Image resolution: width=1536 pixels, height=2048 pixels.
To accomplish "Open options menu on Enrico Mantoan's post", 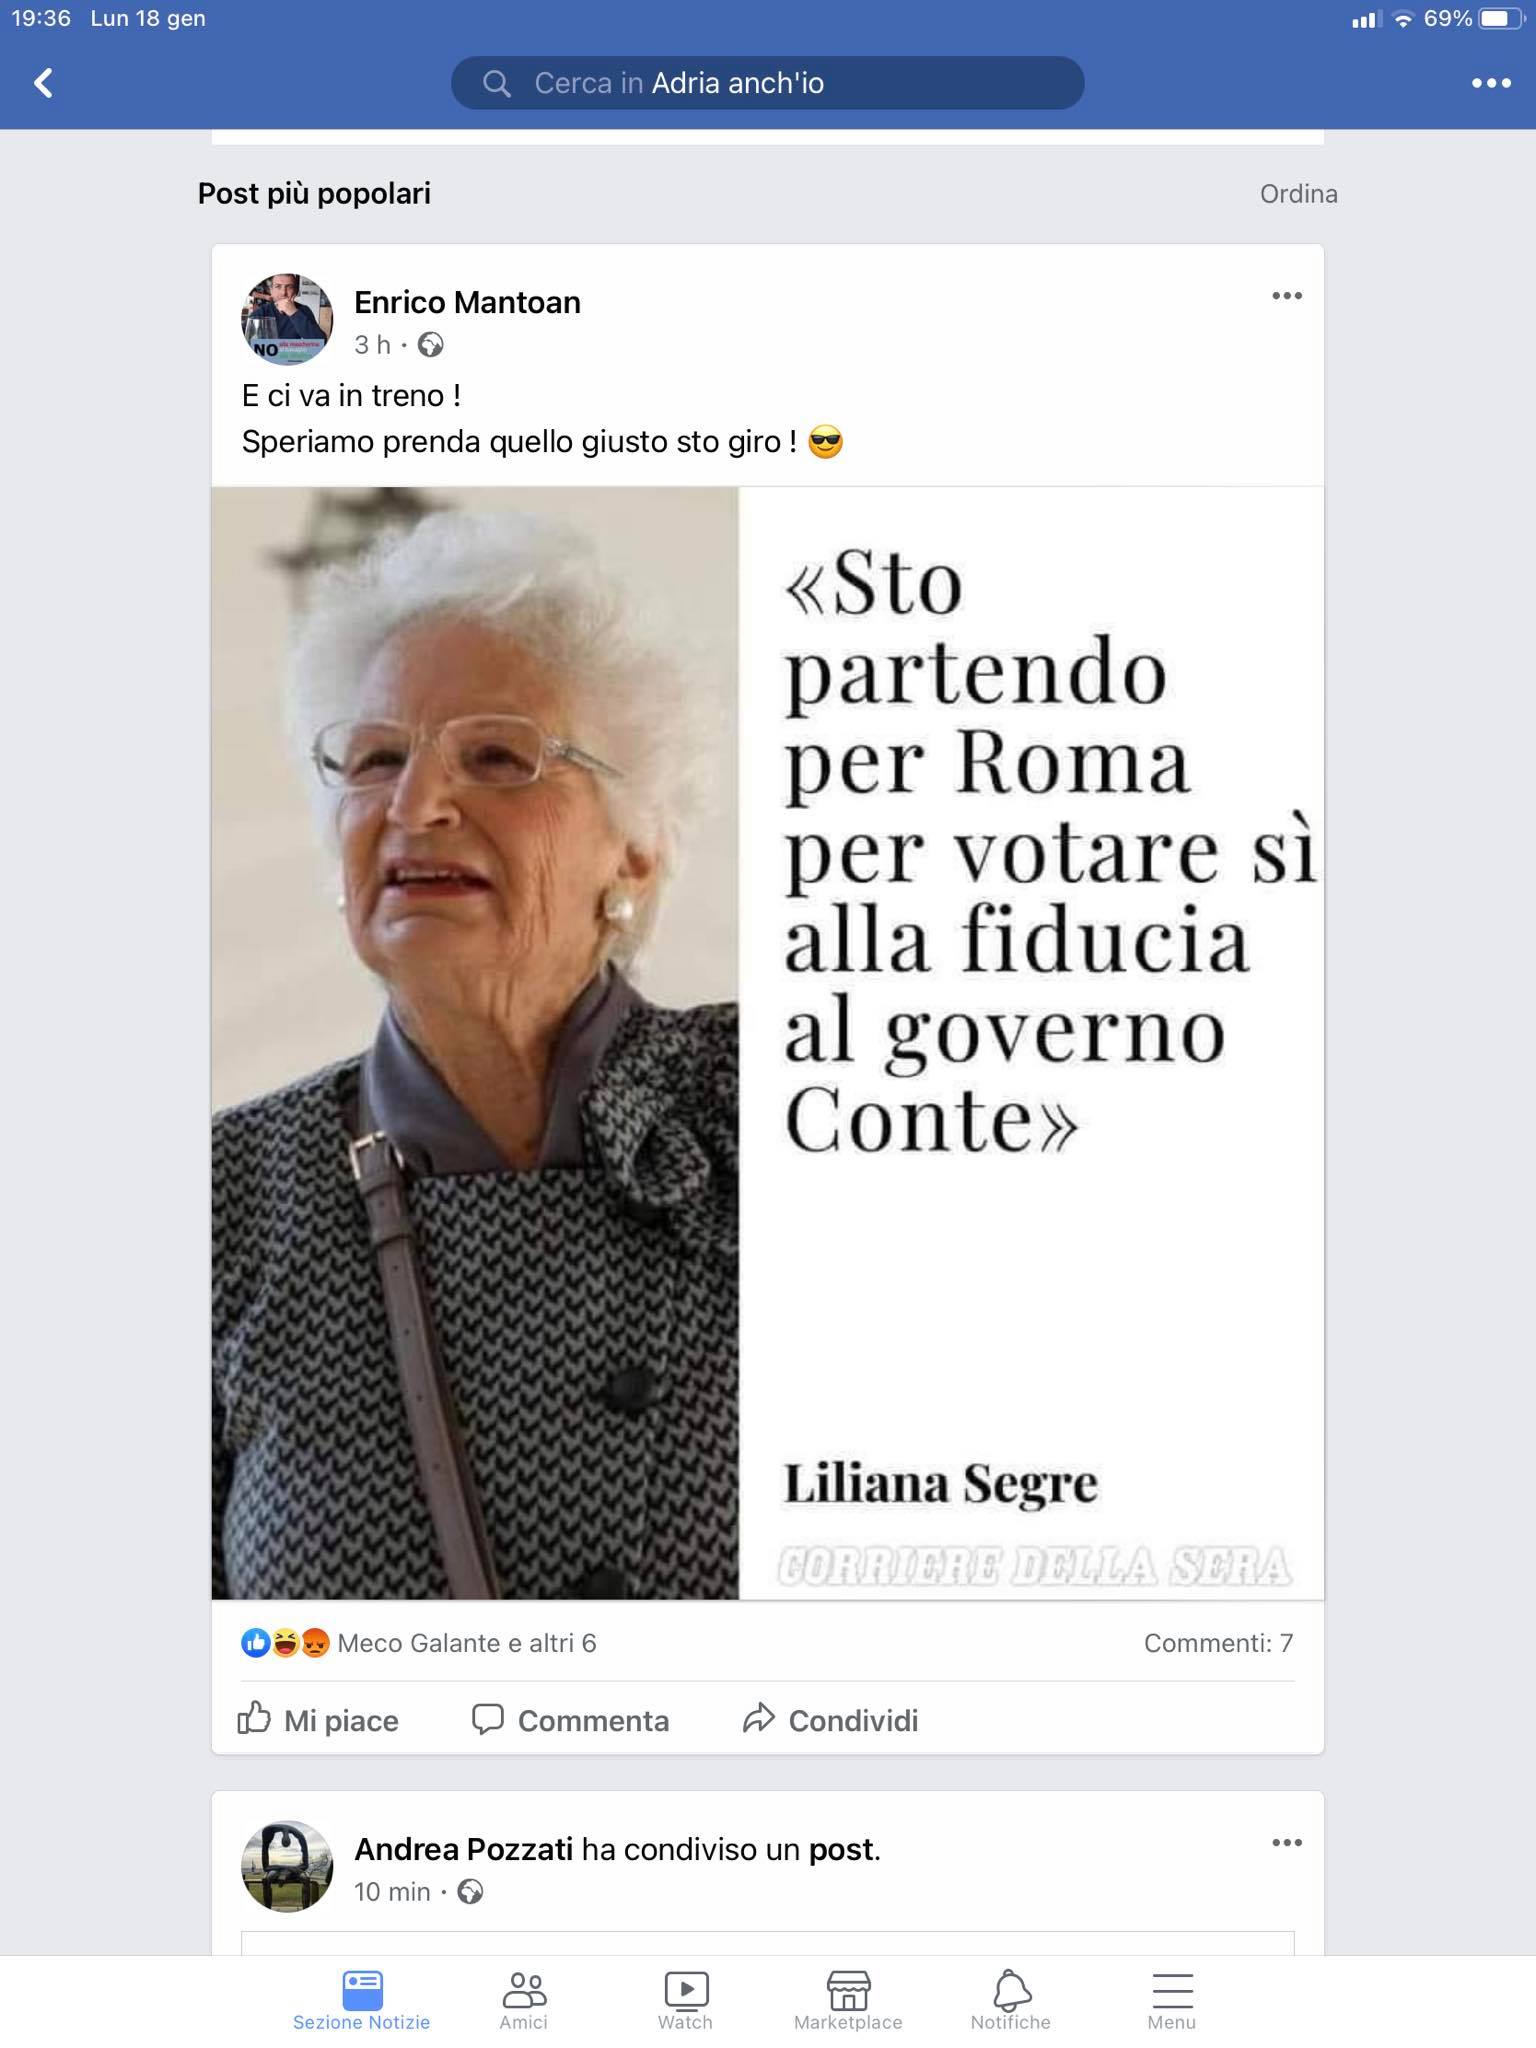I will 1287,296.
